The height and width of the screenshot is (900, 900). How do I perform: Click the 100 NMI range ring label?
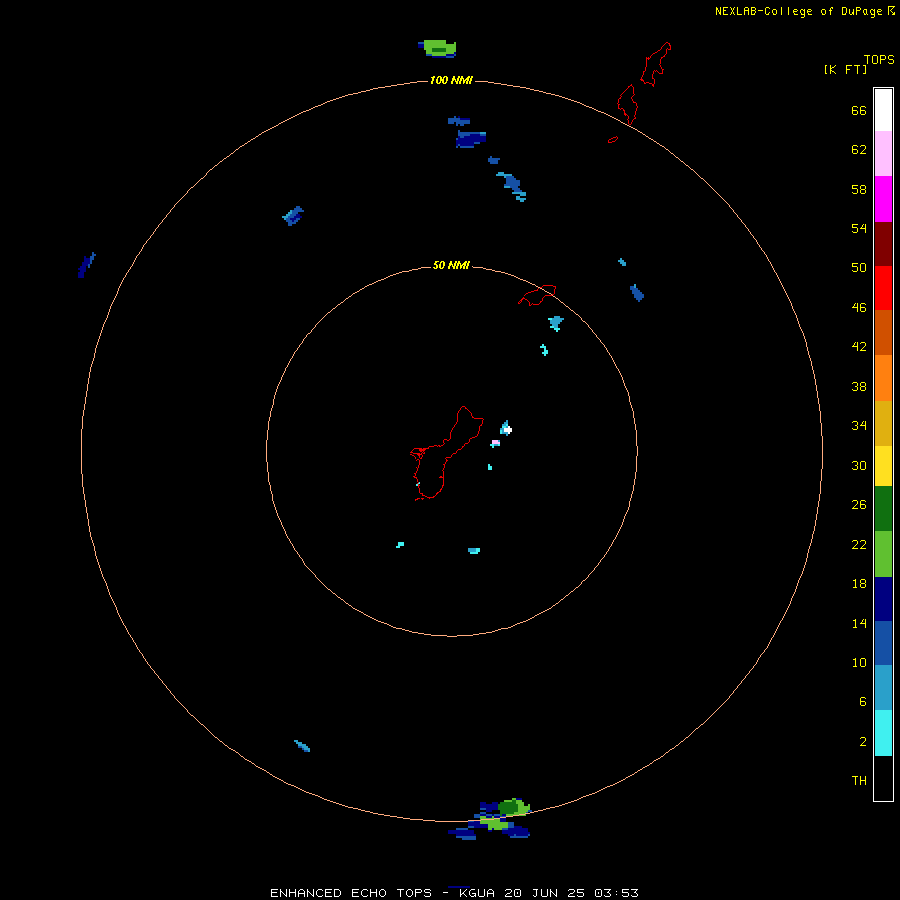coord(451,80)
